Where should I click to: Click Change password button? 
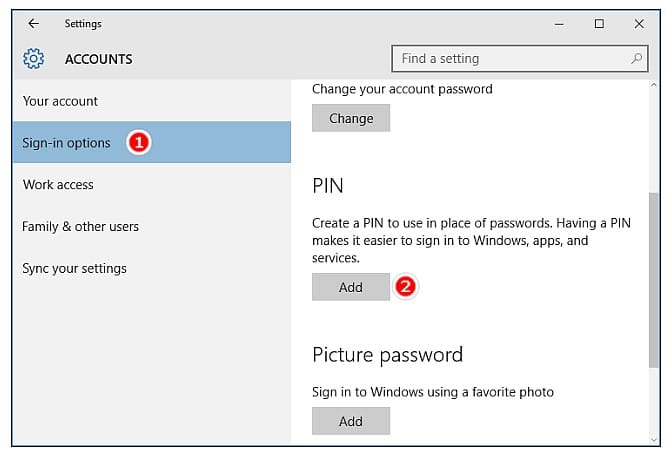pos(351,118)
